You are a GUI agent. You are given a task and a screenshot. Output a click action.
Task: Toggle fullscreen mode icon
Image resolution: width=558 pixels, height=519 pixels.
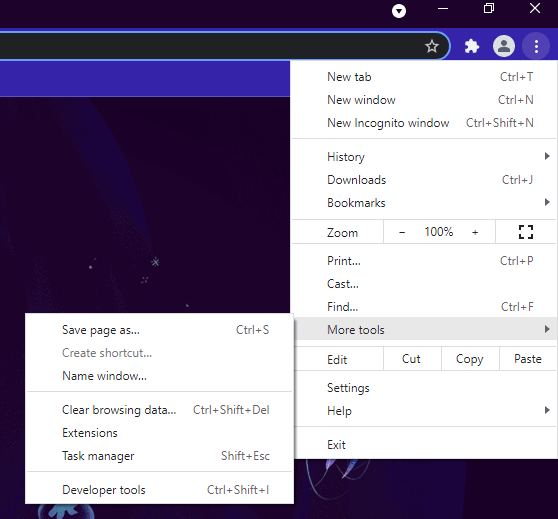click(526, 232)
